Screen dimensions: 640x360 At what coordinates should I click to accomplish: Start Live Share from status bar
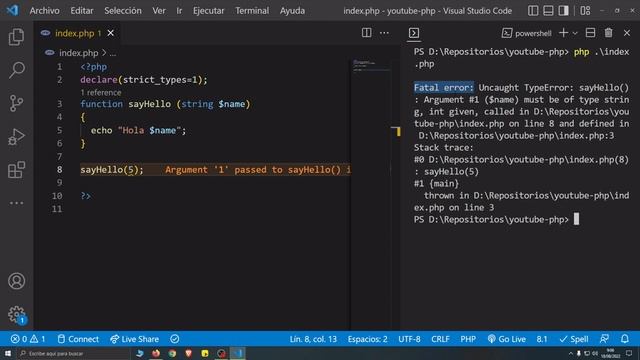[134, 339]
